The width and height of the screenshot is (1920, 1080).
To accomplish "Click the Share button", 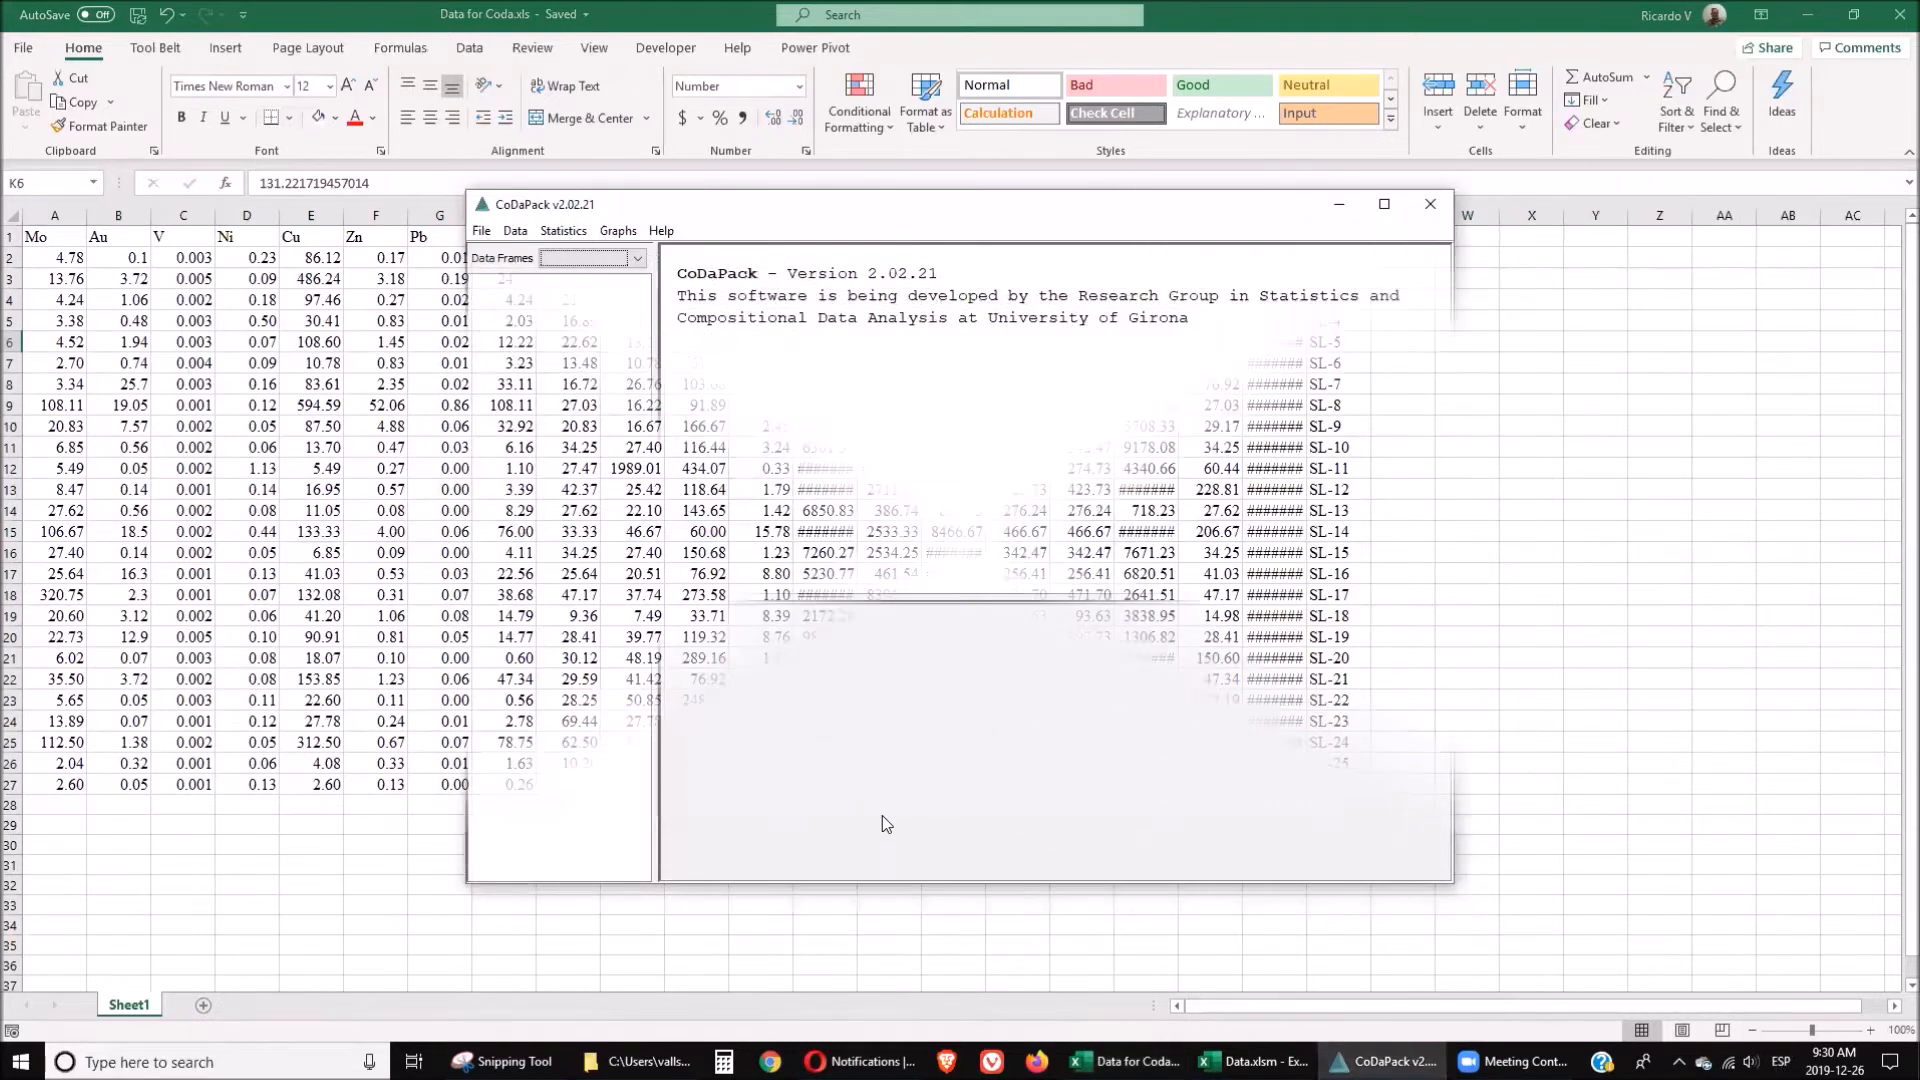I will pyautogui.click(x=1767, y=48).
